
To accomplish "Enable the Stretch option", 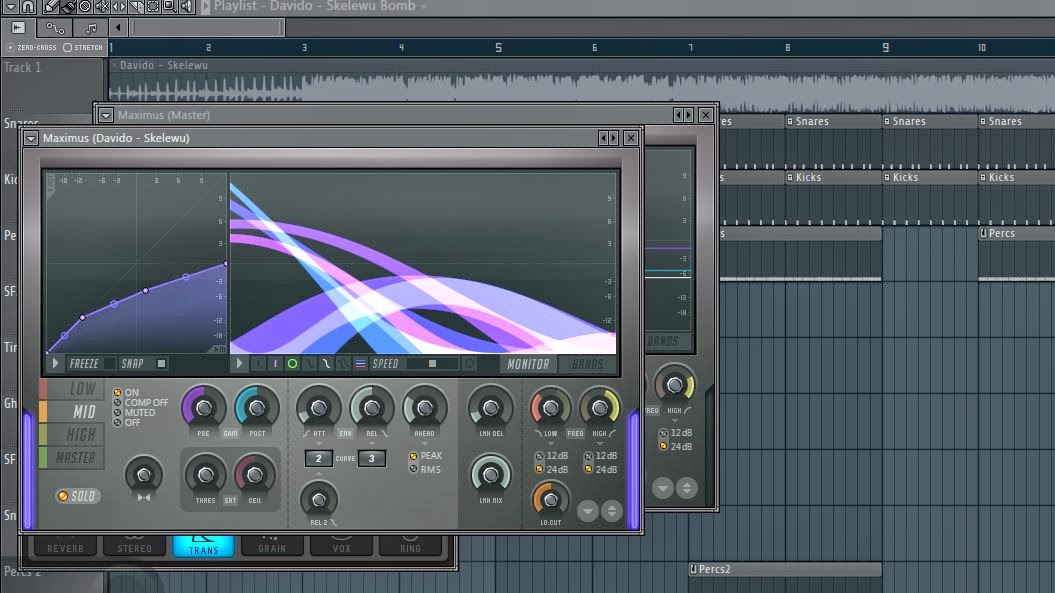I will [83, 48].
